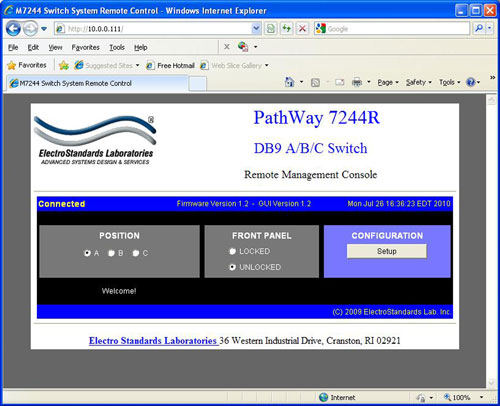Click the Google toolbar icon
The width and height of the screenshot is (500, 406).
[243, 47]
